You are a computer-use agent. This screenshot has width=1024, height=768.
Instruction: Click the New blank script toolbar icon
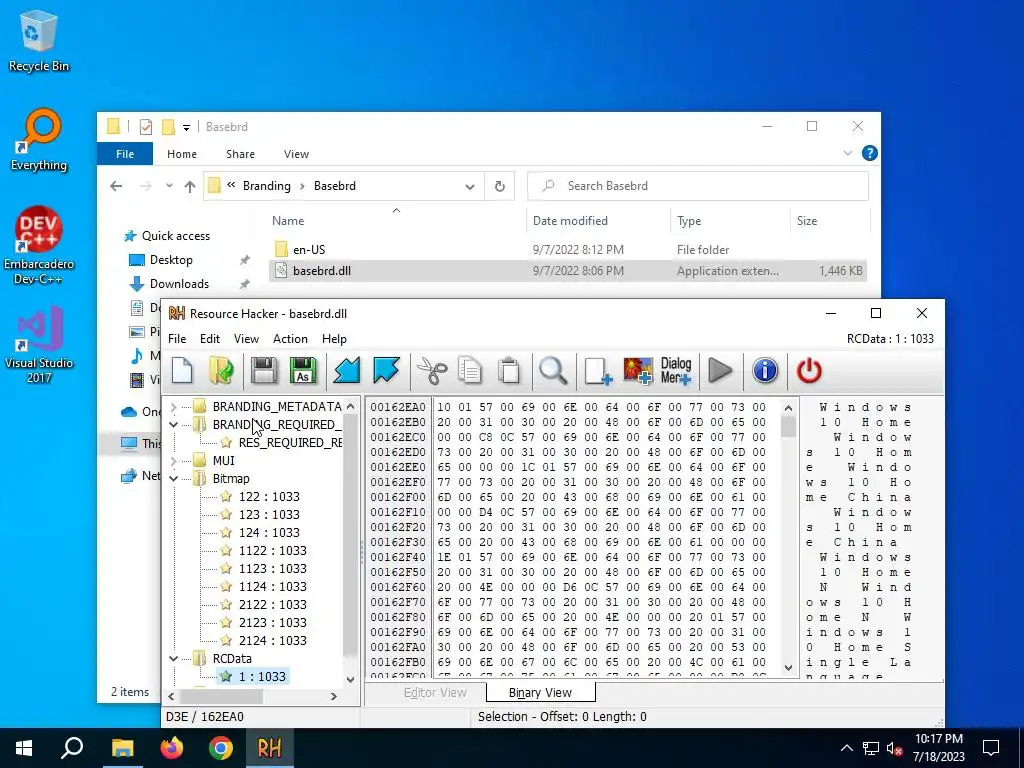click(x=182, y=370)
